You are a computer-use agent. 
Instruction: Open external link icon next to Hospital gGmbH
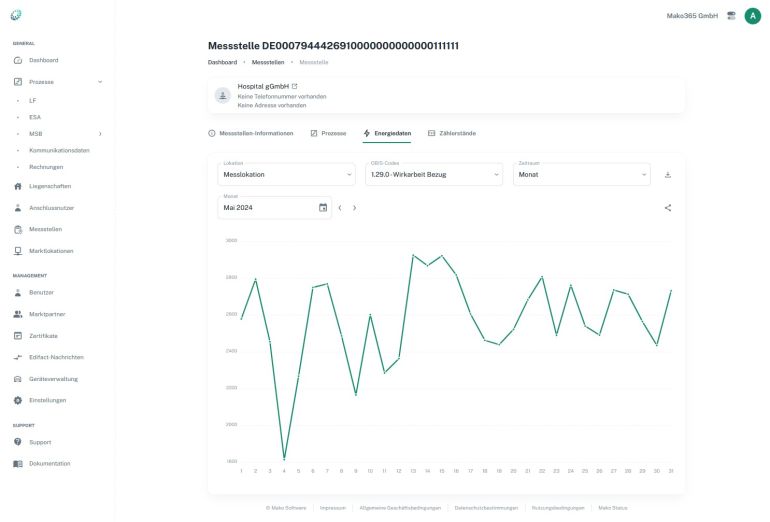click(x=294, y=87)
